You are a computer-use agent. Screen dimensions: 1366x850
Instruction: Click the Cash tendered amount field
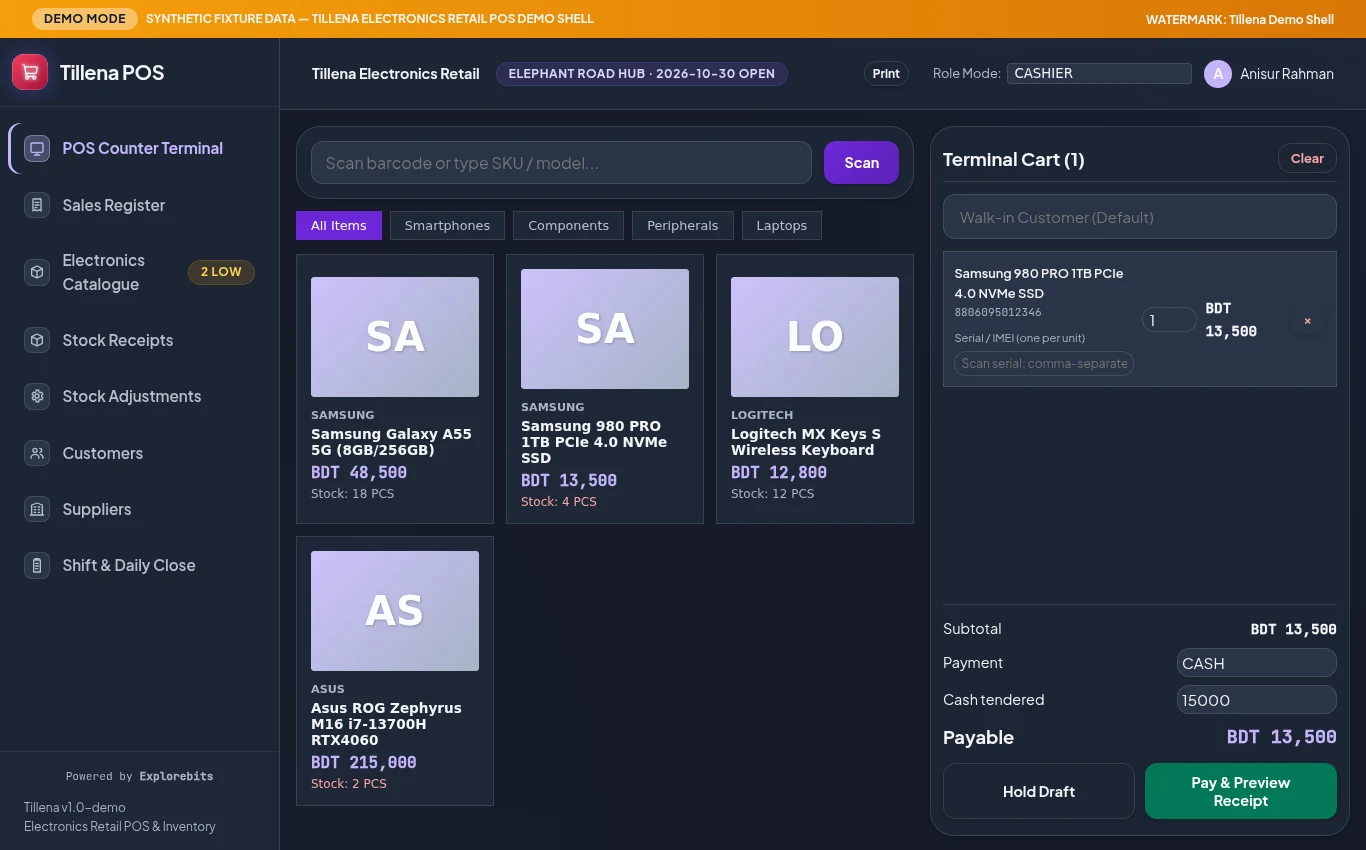[1257, 700]
